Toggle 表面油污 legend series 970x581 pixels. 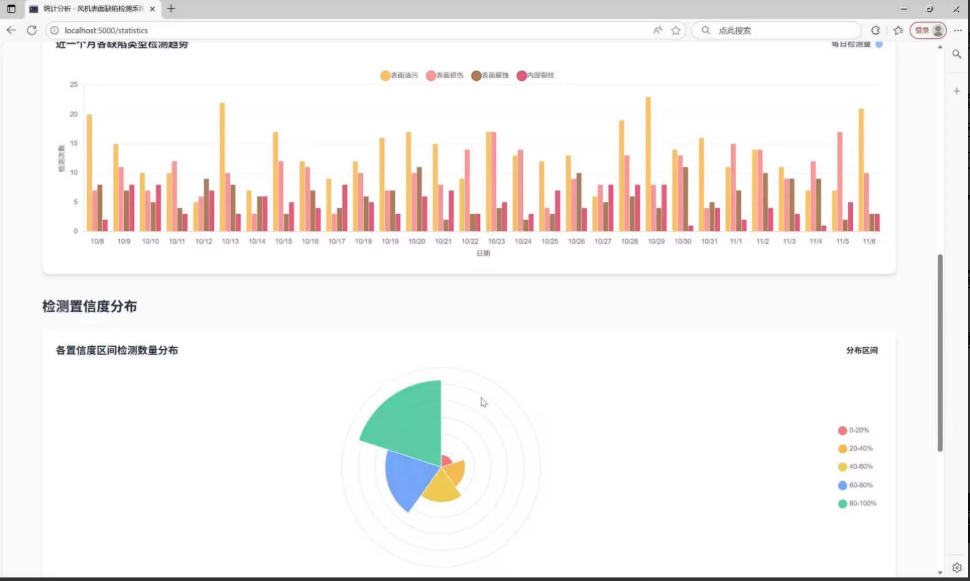pos(399,75)
